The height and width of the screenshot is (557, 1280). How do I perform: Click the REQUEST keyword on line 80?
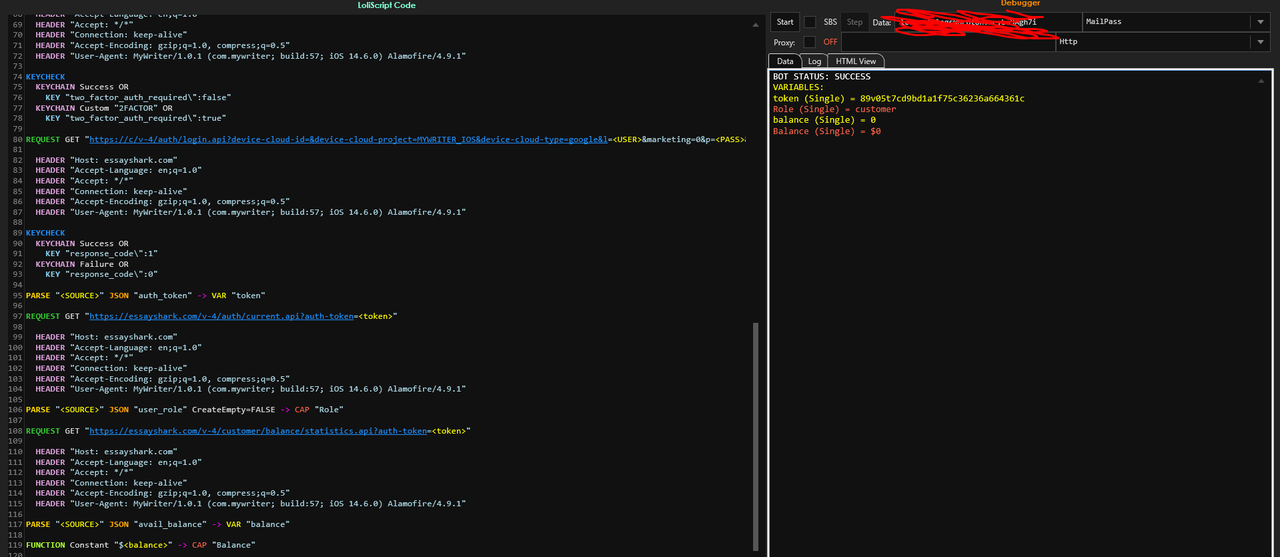pos(42,139)
